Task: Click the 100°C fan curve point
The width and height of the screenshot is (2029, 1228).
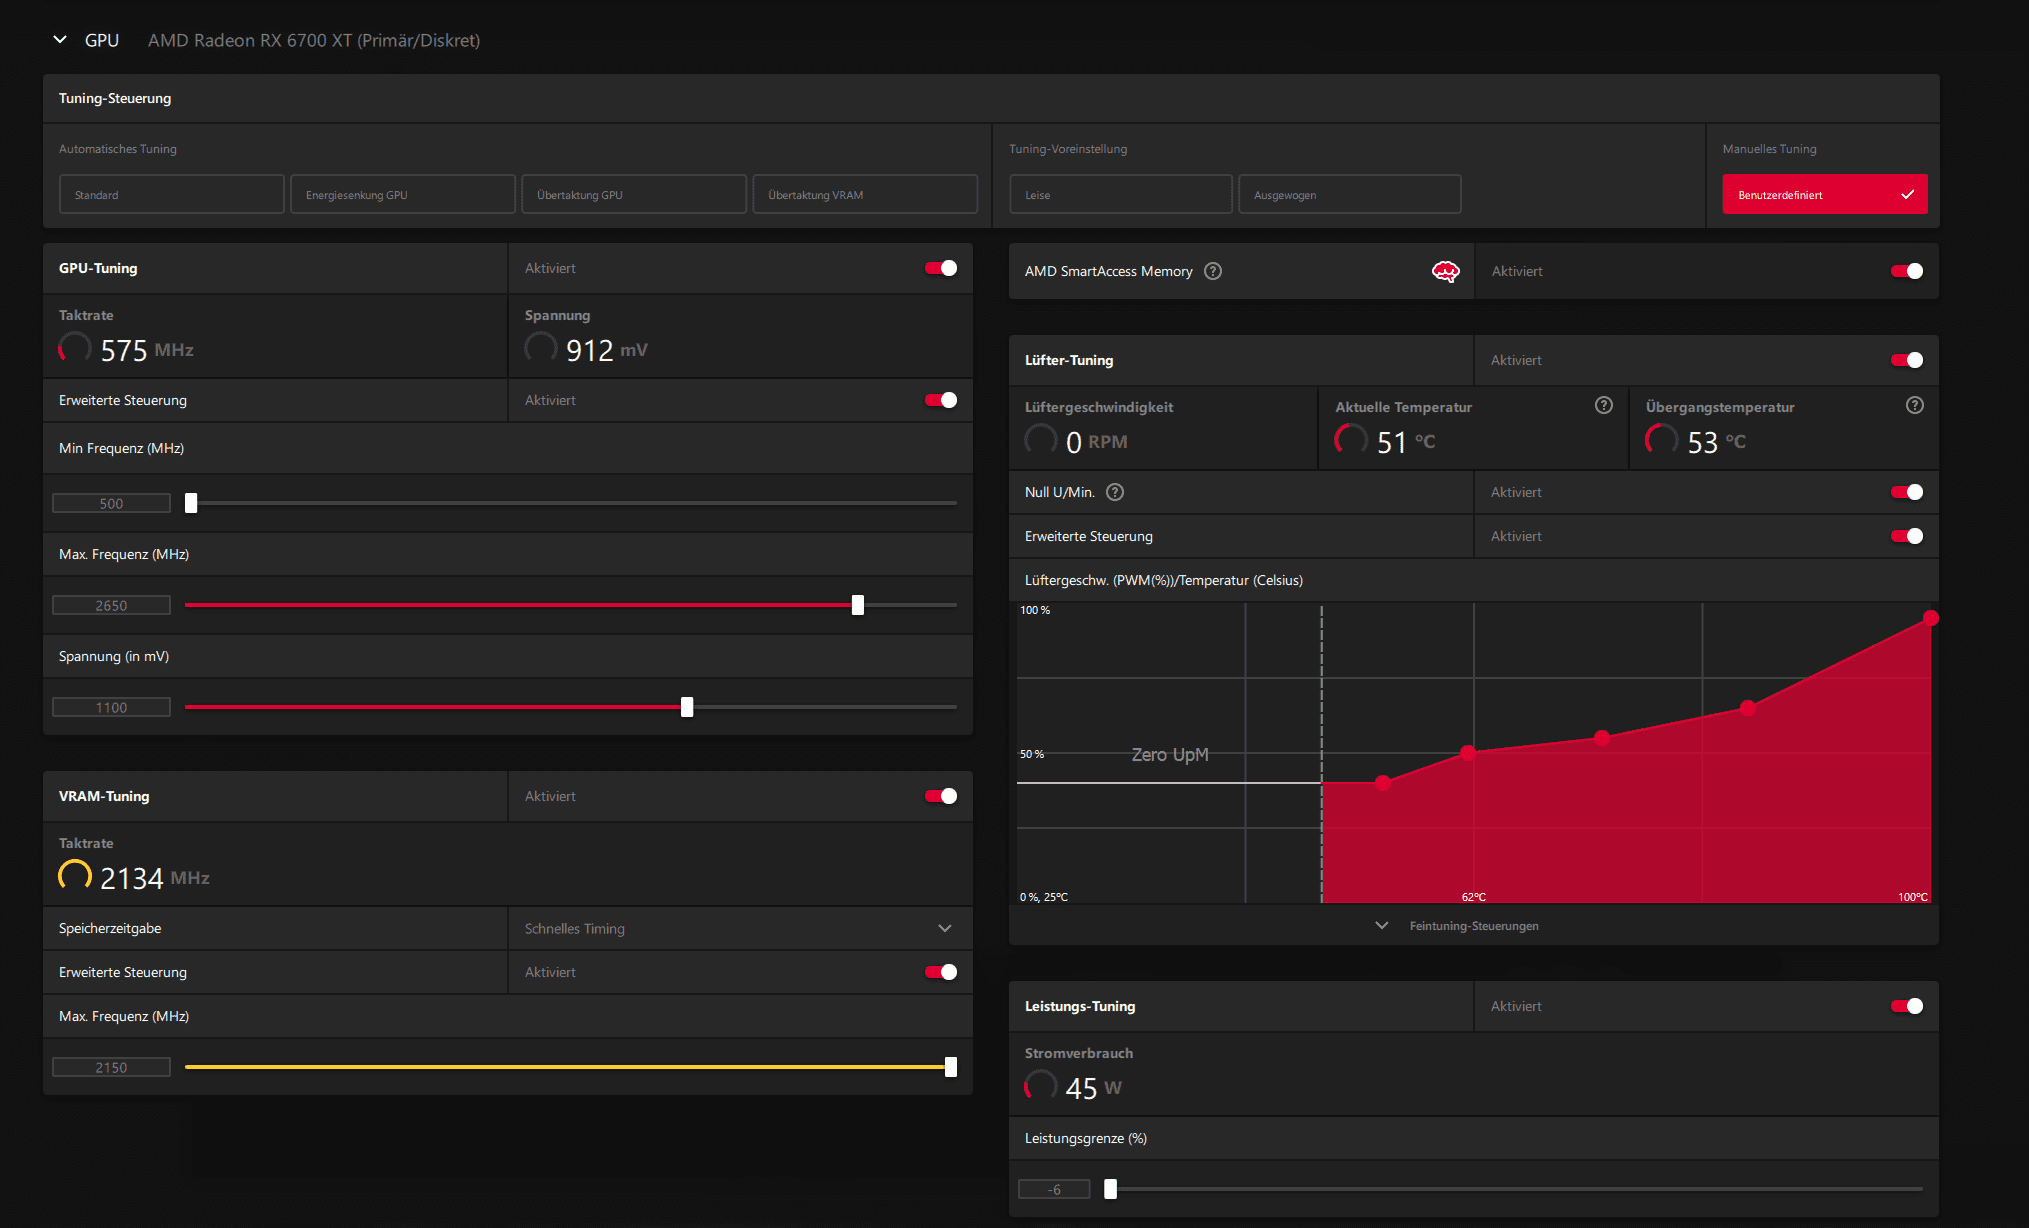Action: pyautogui.click(x=1930, y=618)
